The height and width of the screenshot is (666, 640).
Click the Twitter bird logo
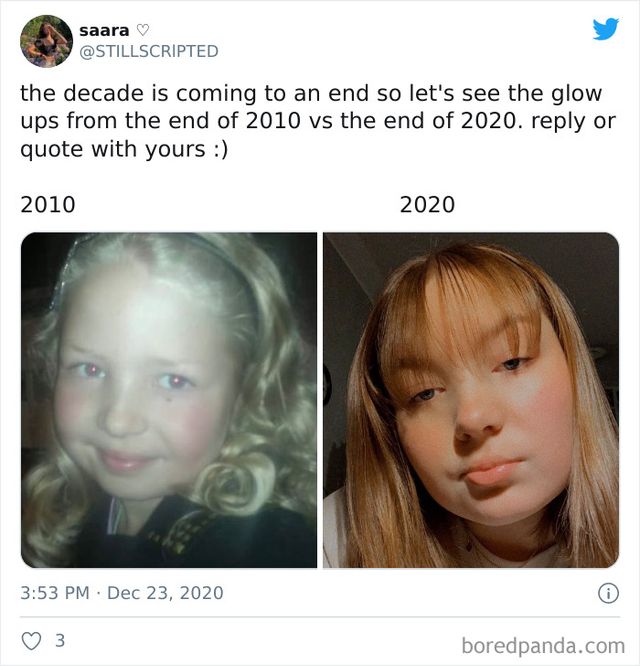605,28
